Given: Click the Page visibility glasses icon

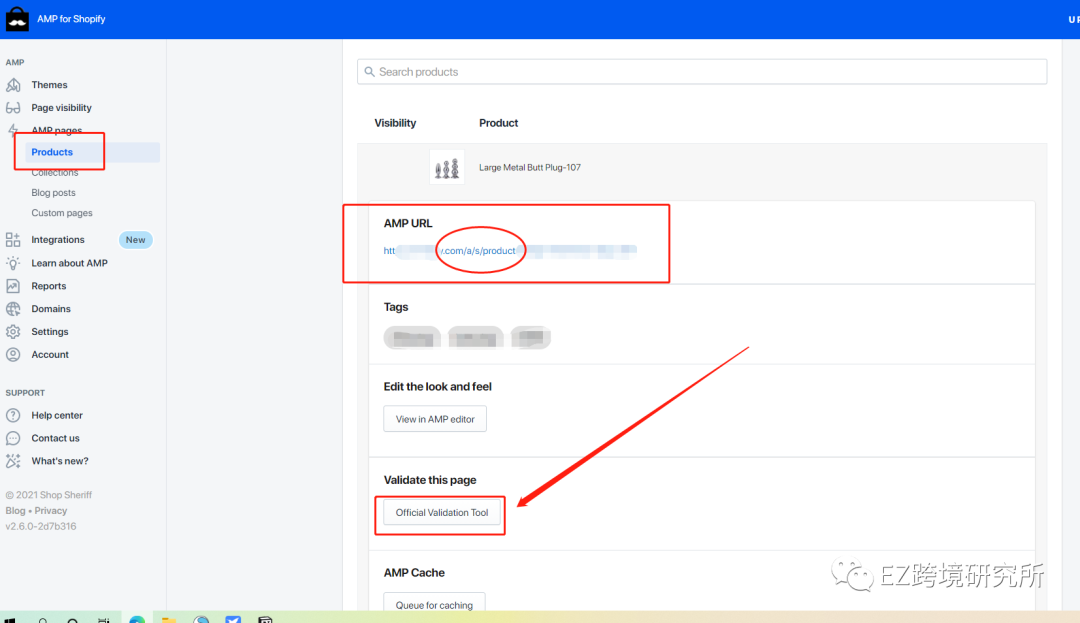Looking at the screenshot, I should [13, 107].
